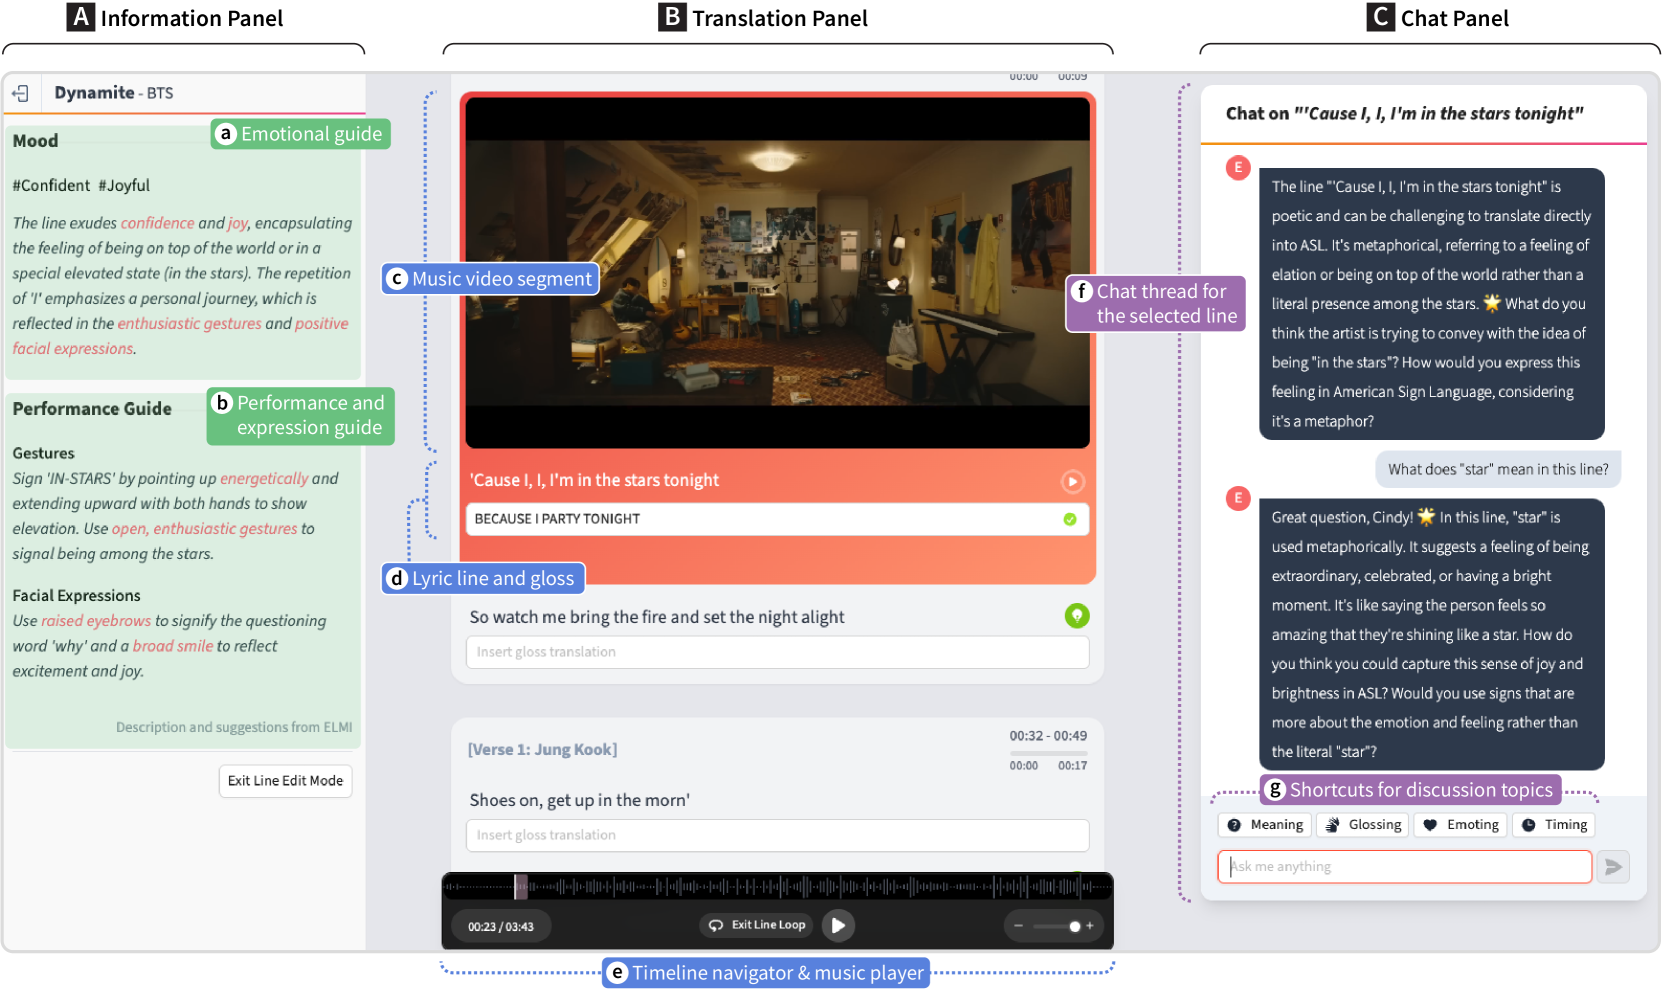Screen dimensions: 1662x994
Task: Click the highlighted word "energetically"
Action: coord(264,479)
